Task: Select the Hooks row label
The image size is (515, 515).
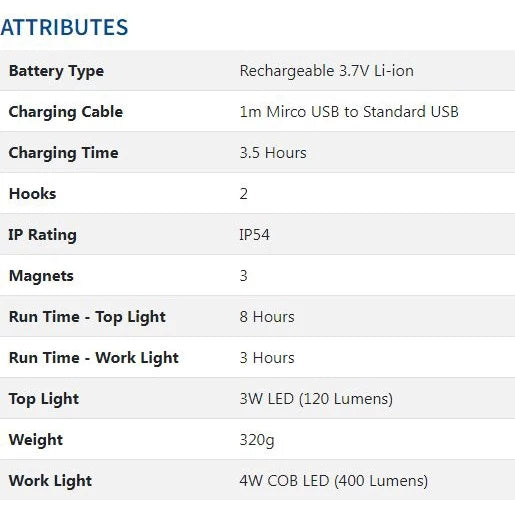Action: click(32, 194)
